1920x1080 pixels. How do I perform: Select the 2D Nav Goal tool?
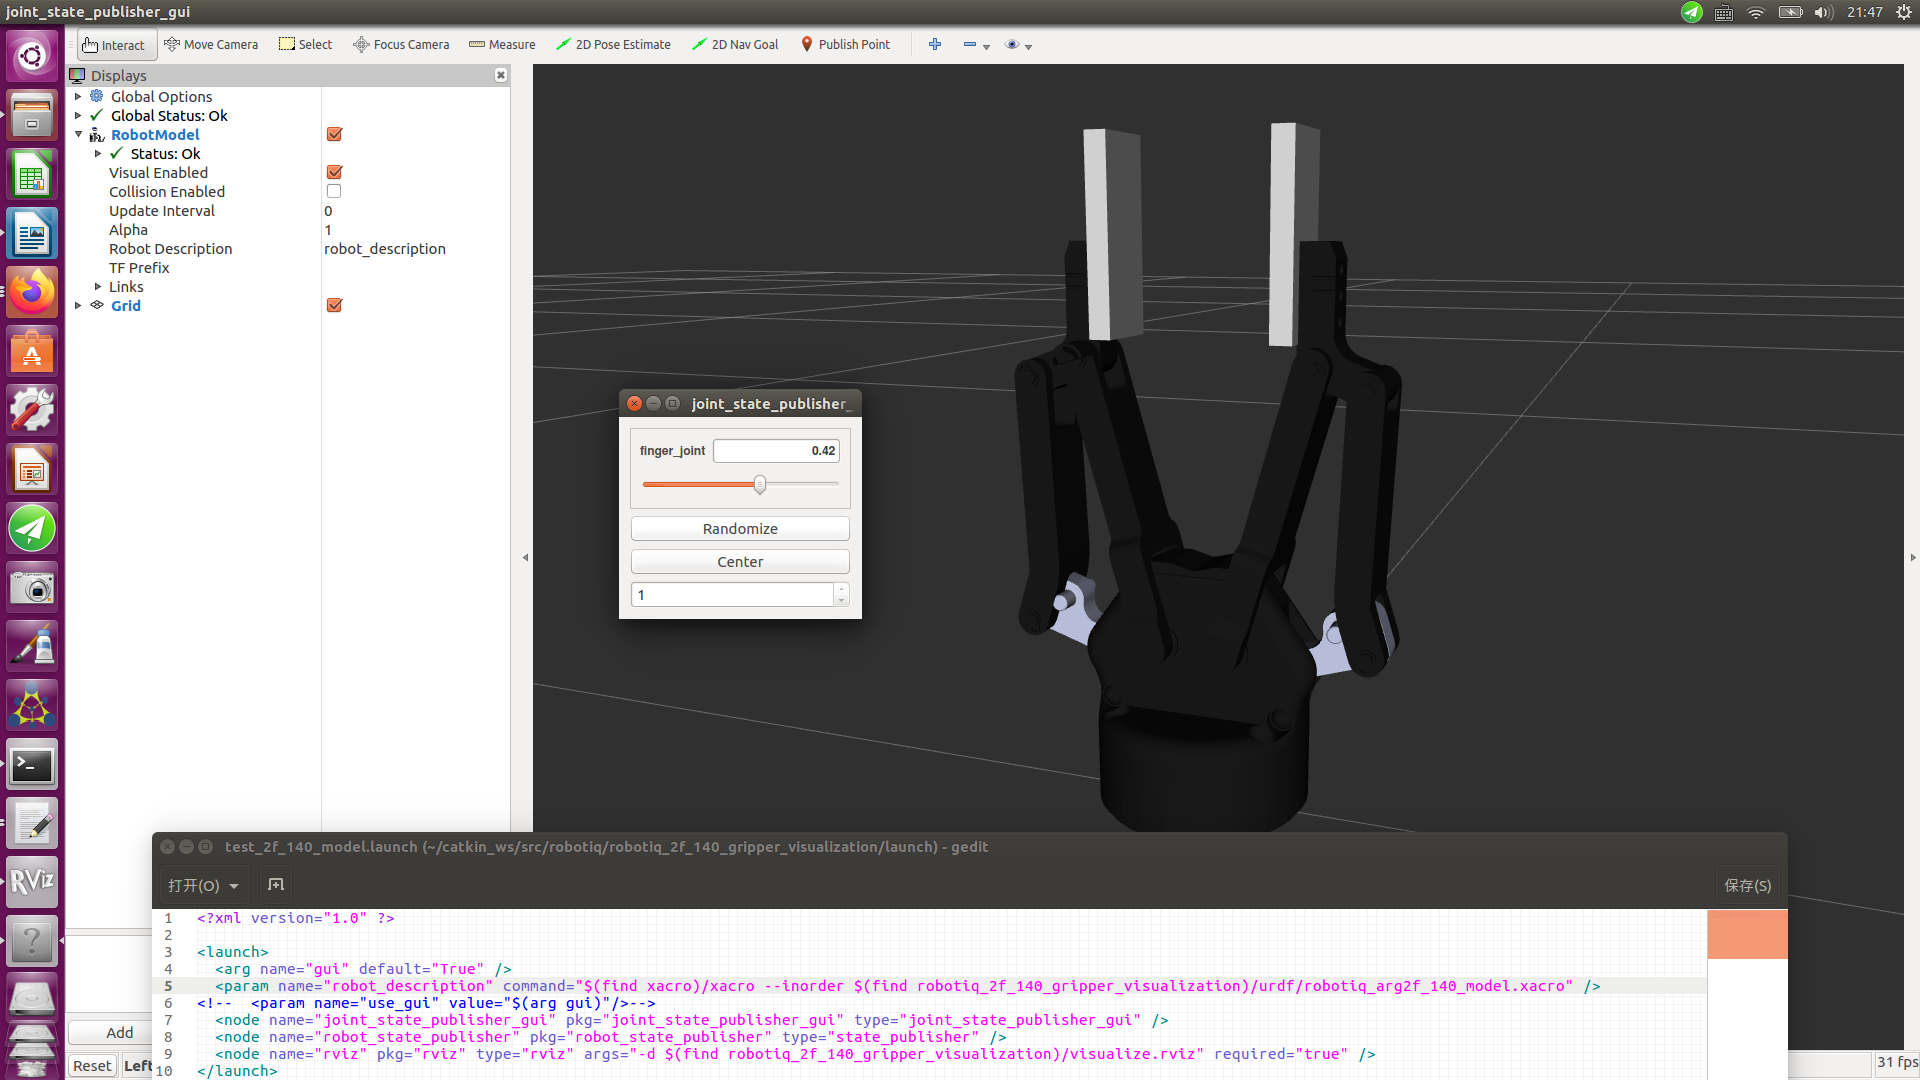735,45
